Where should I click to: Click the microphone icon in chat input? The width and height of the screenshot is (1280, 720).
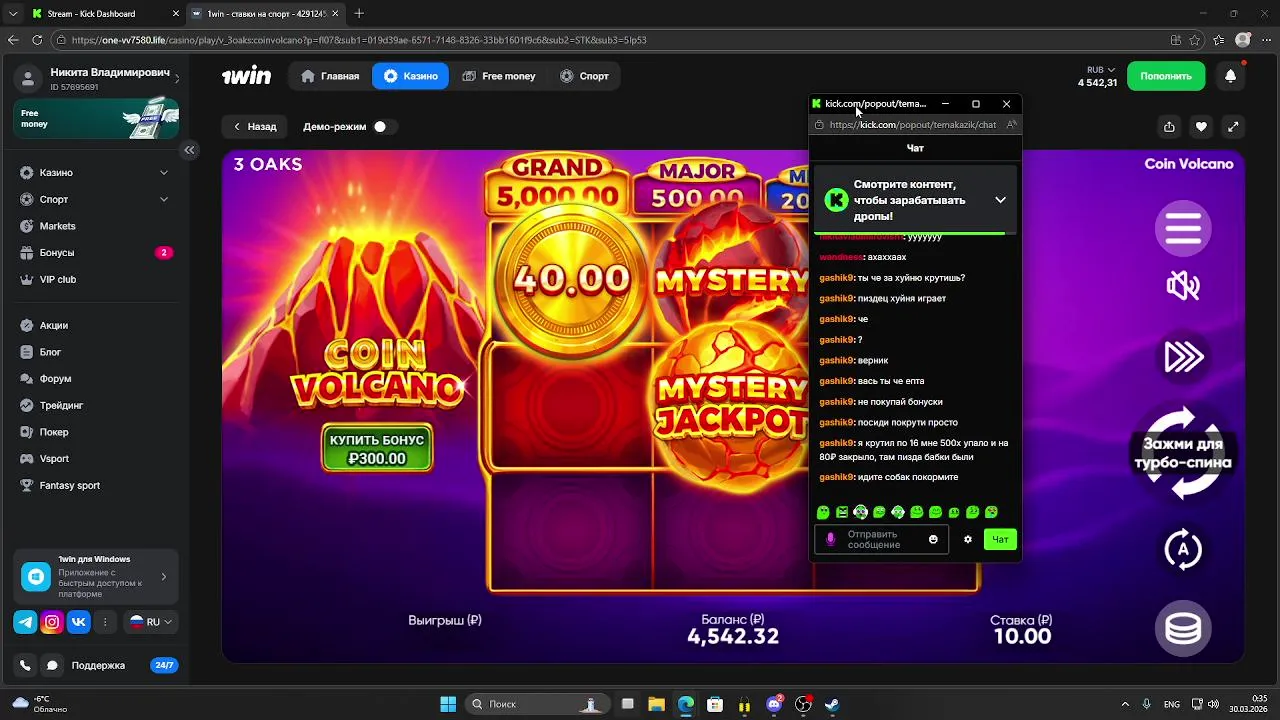(x=830, y=539)
